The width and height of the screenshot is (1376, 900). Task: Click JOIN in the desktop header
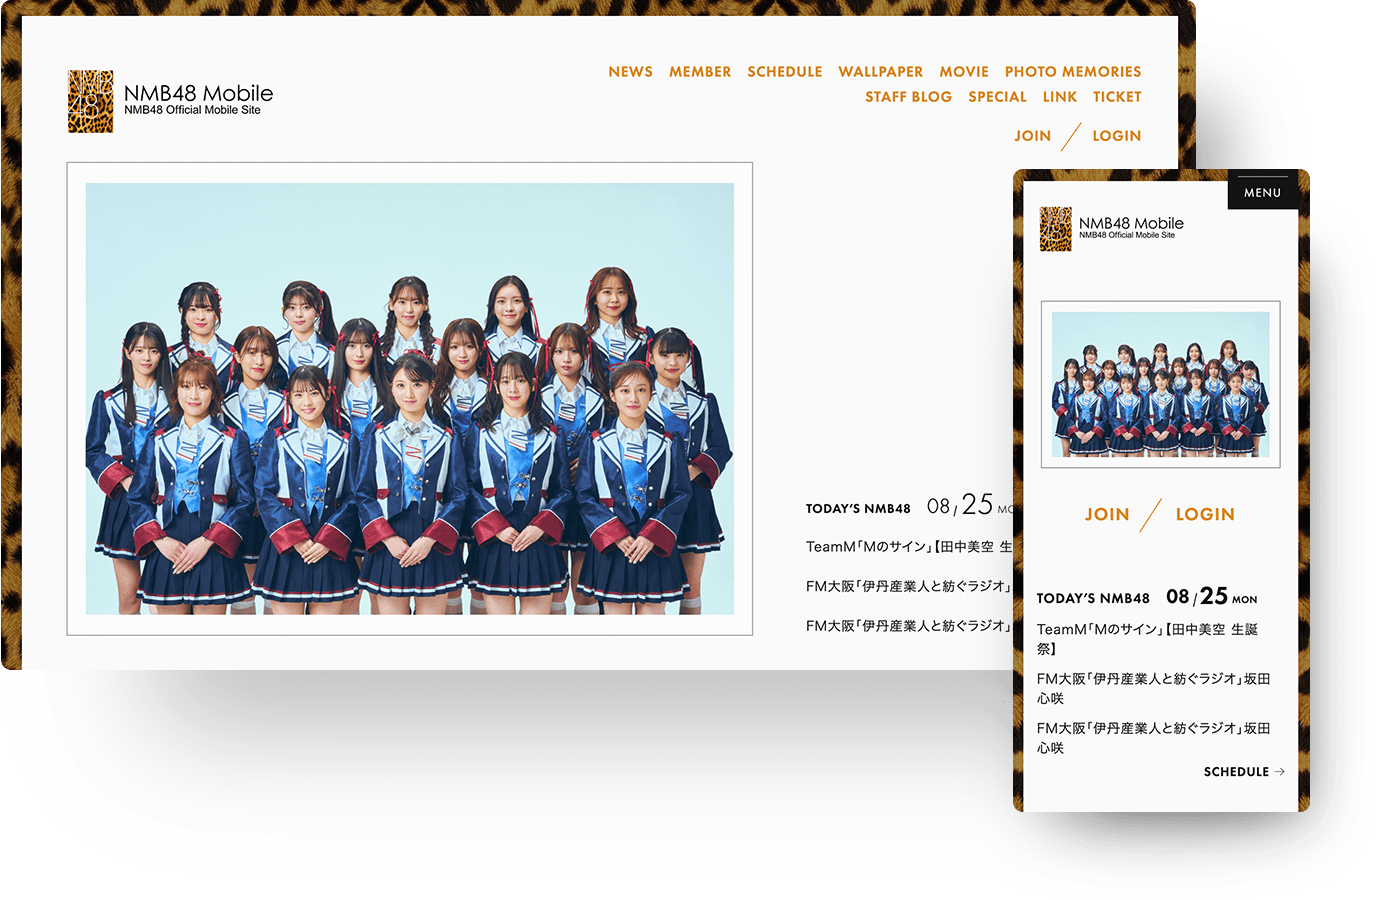coord(1033,136)
